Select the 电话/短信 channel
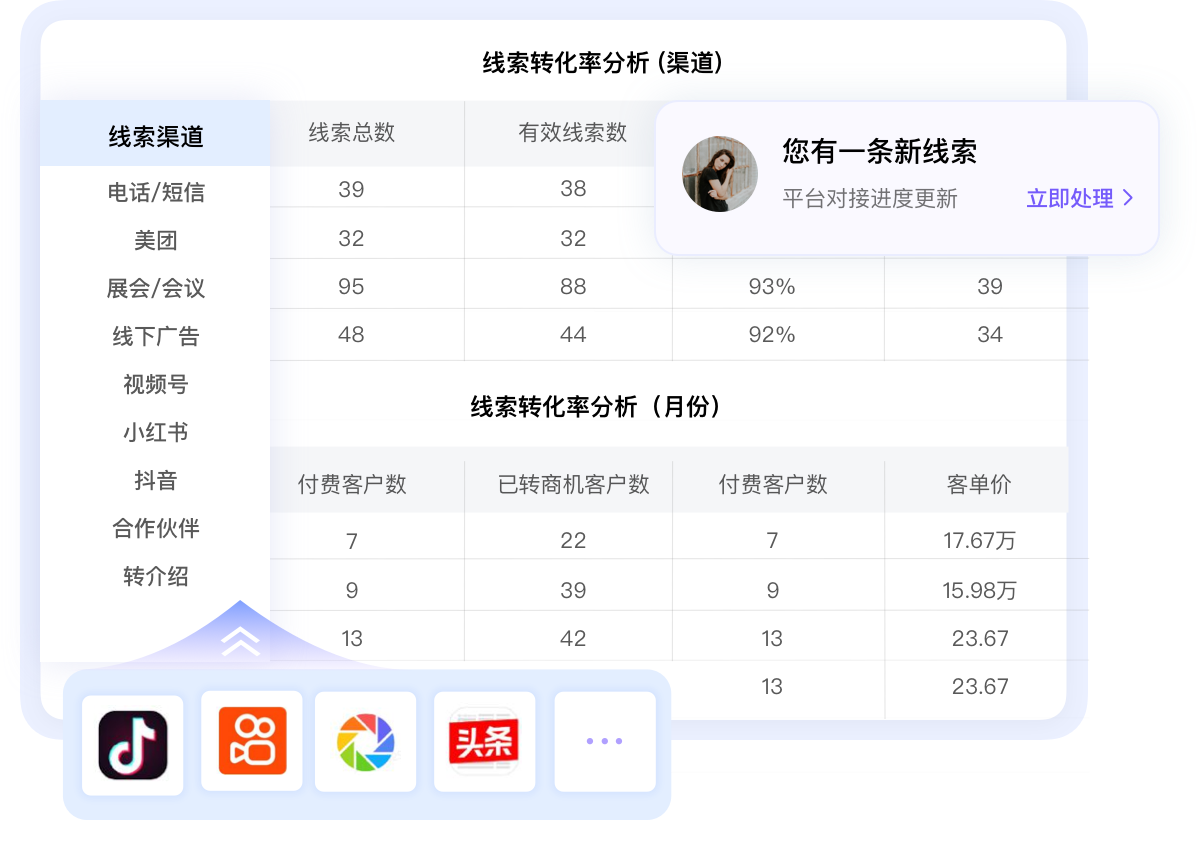The image size is (1200, 860). point(155,192)
